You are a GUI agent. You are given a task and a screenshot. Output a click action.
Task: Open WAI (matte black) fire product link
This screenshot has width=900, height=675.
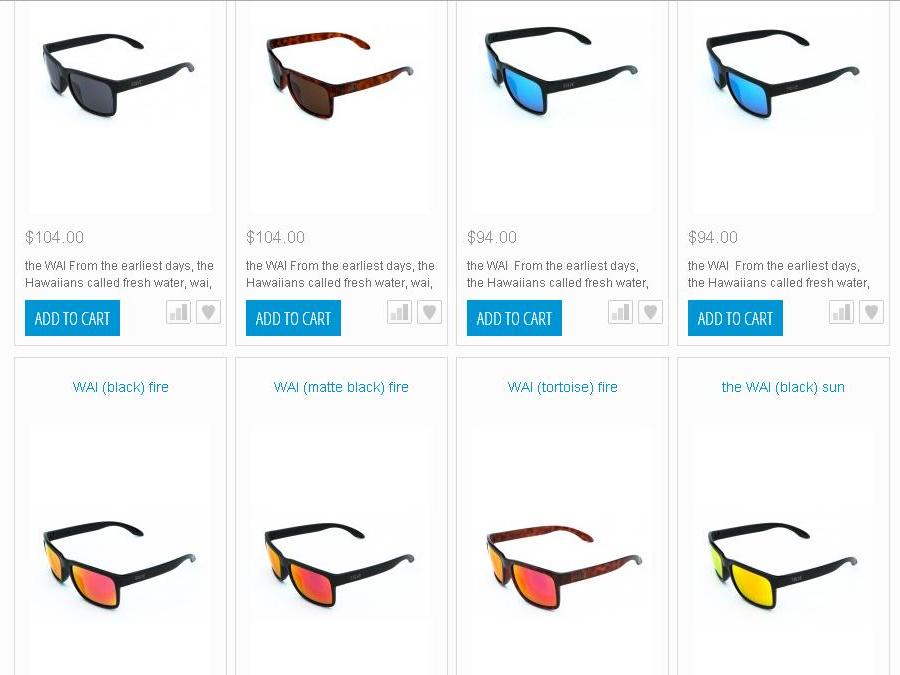[x=342, y=387]
